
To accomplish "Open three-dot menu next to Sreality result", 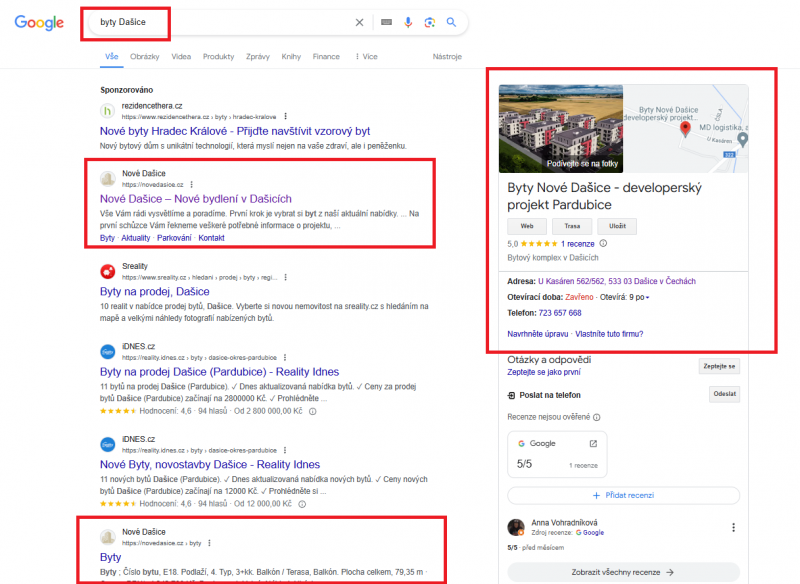I will [285, 277].
